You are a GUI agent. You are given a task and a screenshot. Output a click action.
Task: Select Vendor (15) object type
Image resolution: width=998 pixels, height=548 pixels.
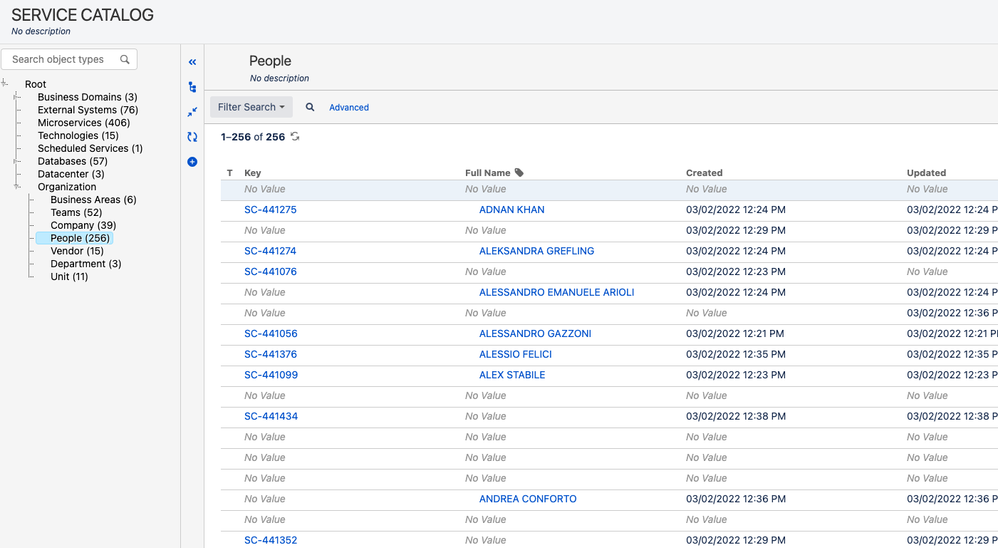point(77,251)
